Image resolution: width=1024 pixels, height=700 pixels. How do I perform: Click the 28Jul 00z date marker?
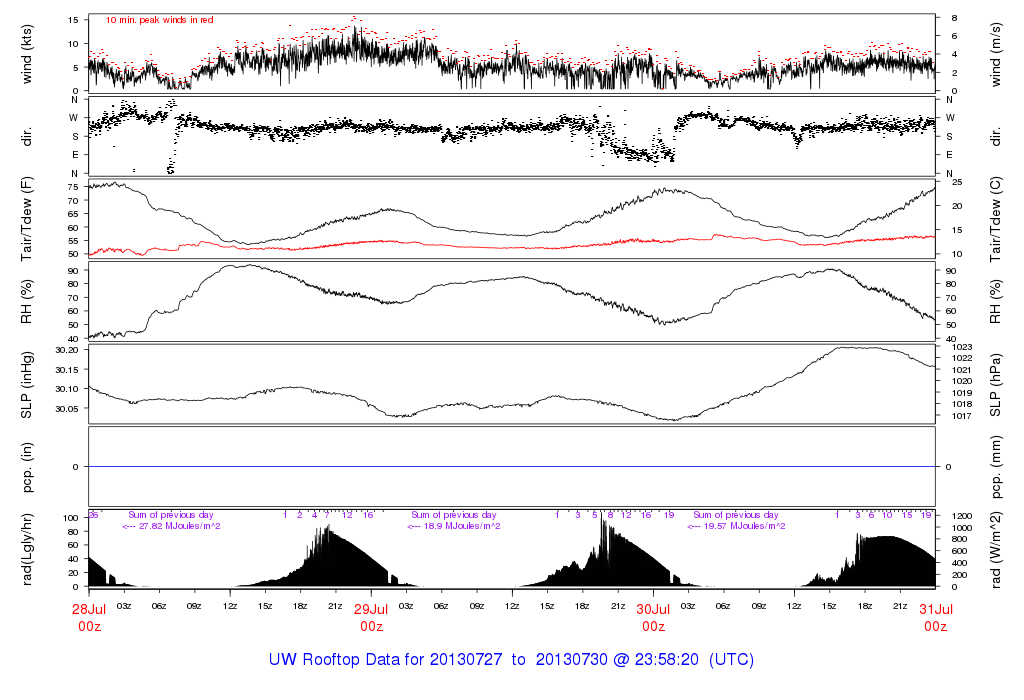coord(89,617)
